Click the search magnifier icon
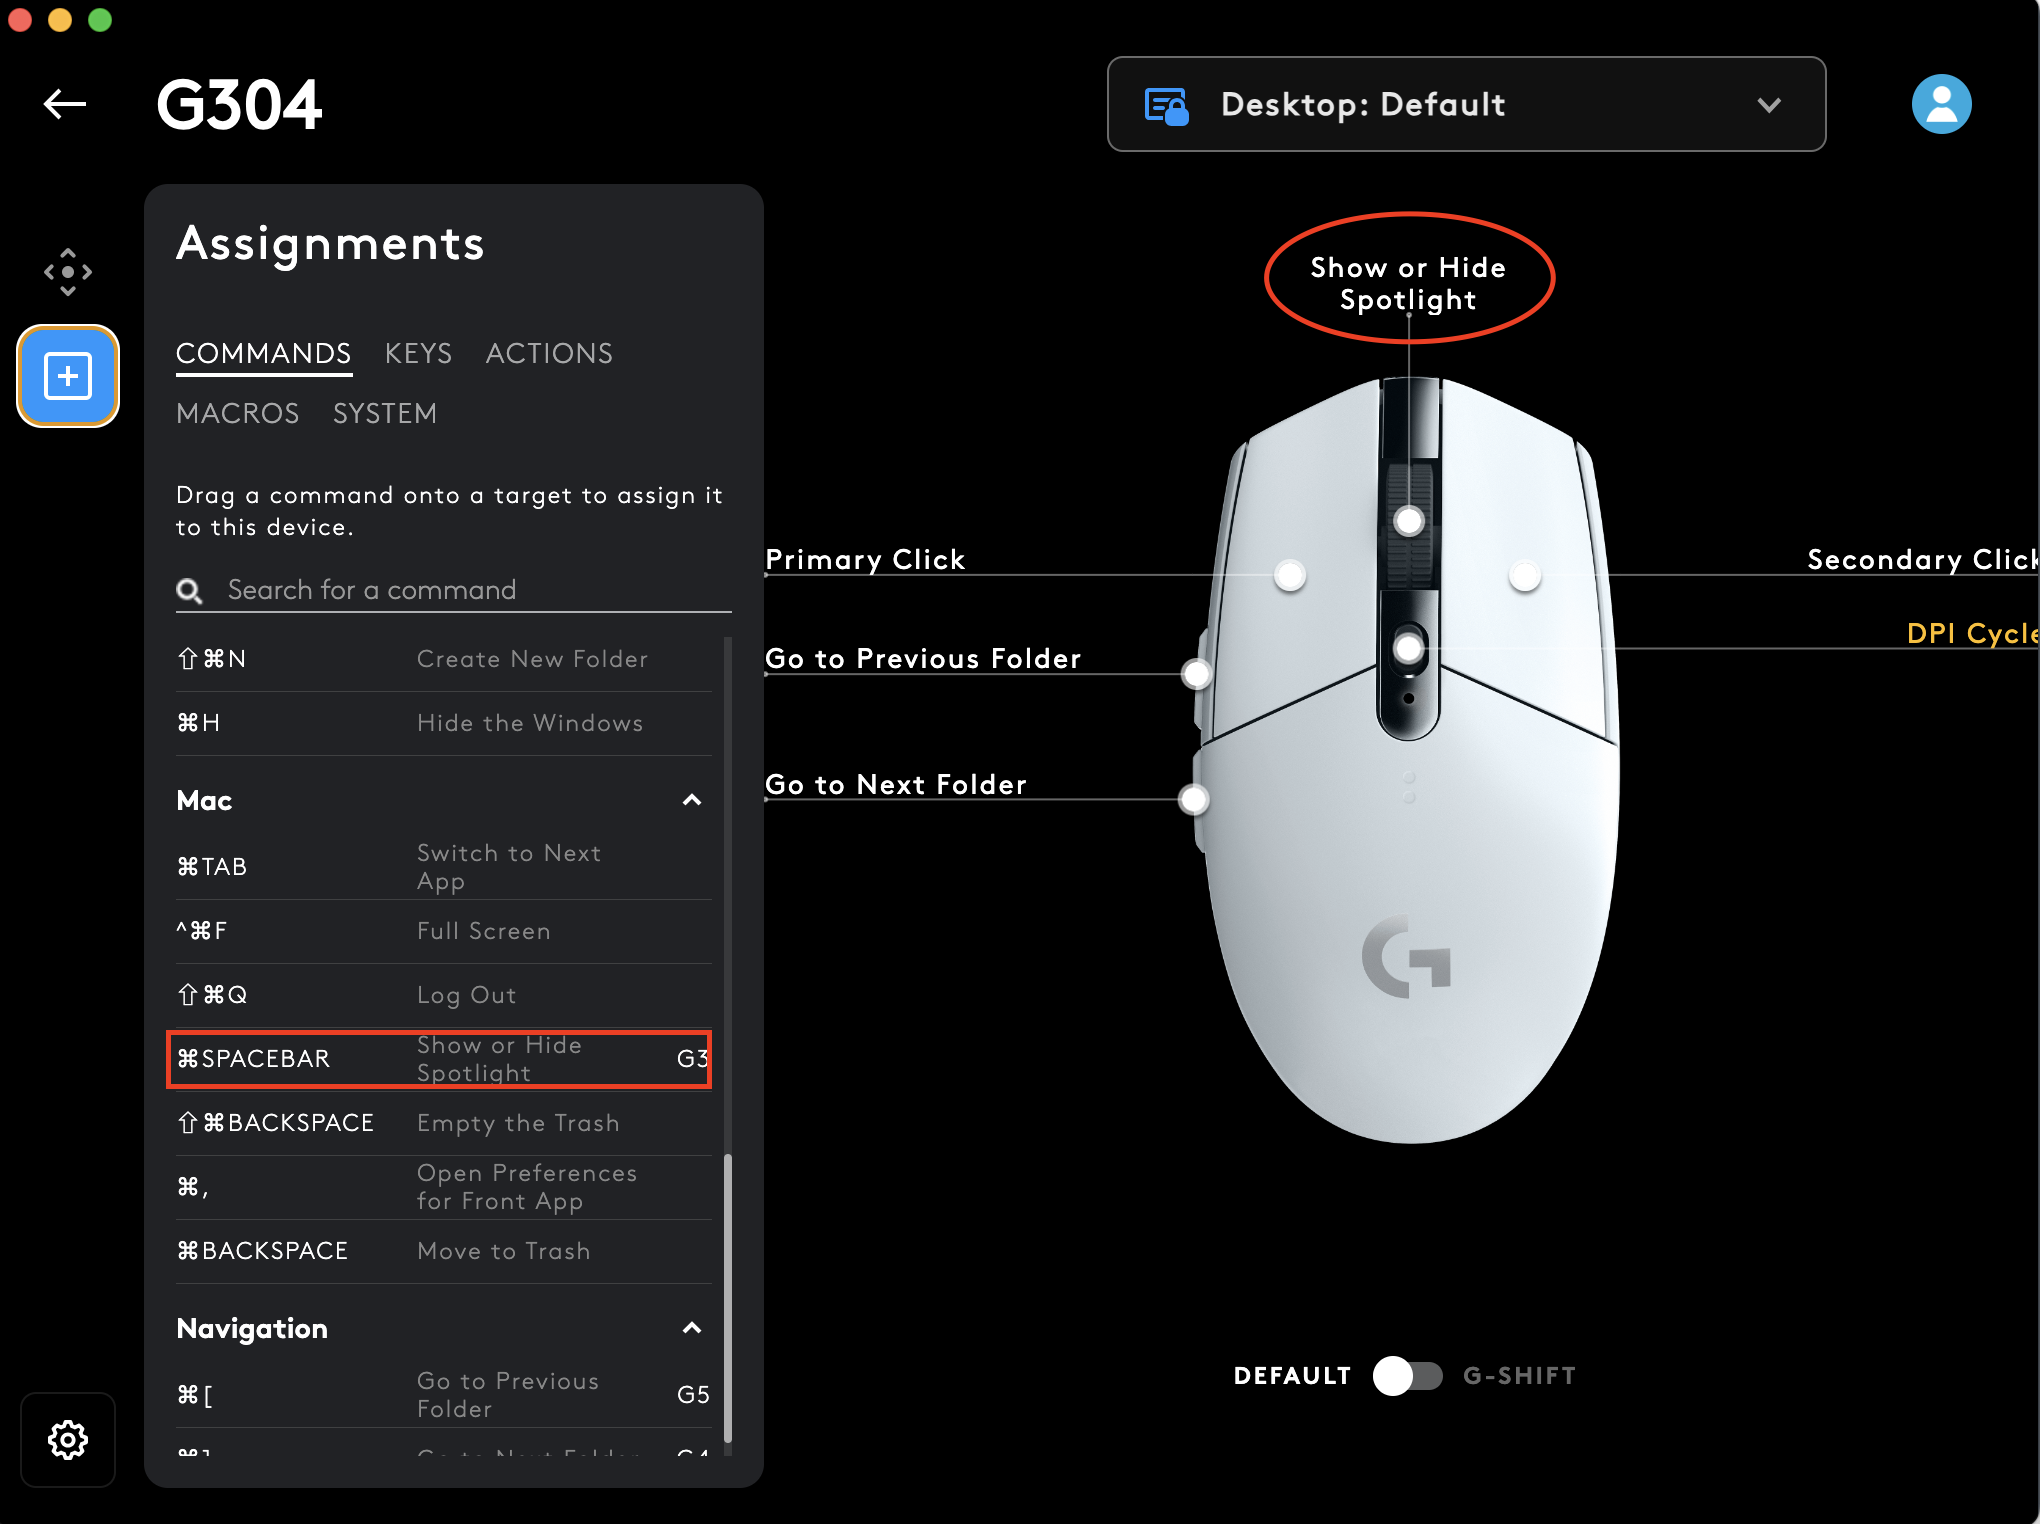 (x=189, y=591)
